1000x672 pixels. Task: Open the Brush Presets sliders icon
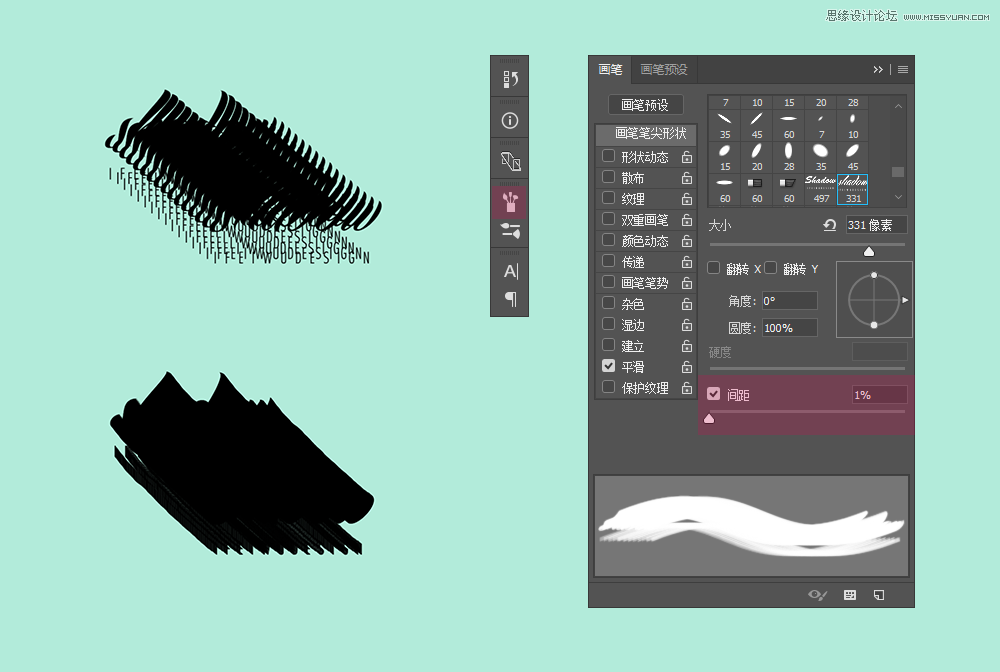pos(510,231)
